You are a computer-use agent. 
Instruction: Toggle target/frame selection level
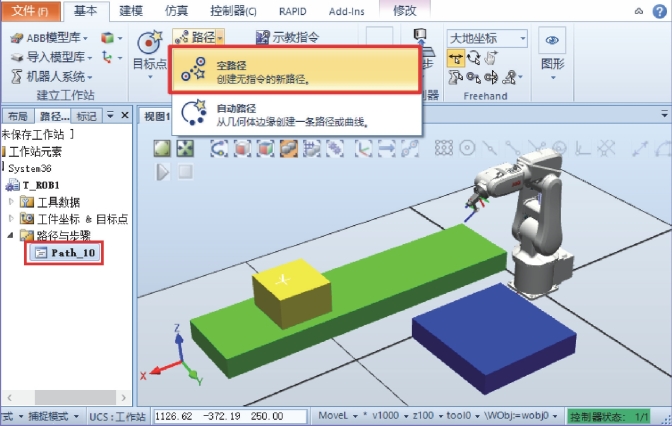coord(363,148)
